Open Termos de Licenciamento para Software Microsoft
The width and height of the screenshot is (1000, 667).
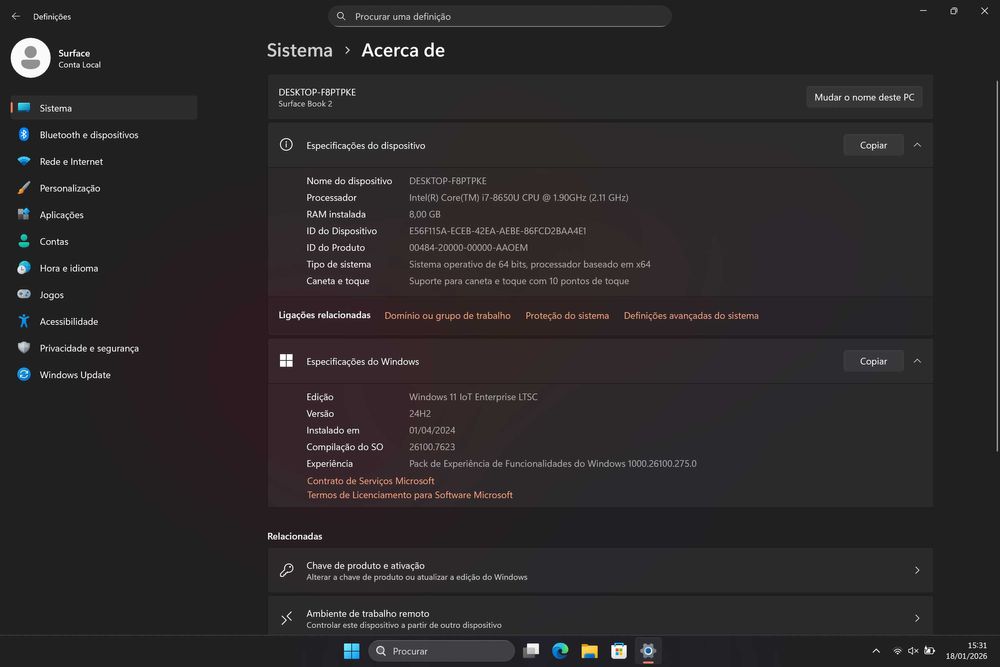409,495
